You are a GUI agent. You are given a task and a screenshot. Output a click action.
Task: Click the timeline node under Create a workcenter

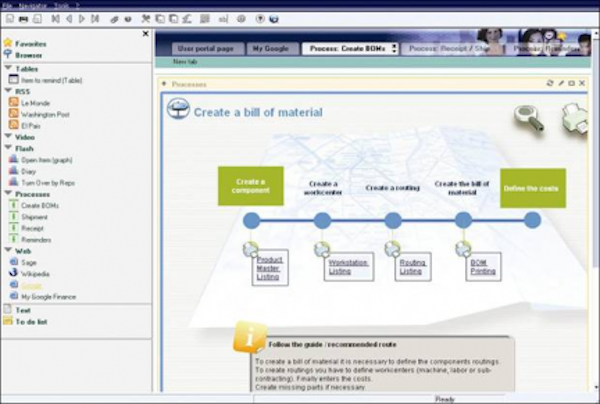point(322,221)
